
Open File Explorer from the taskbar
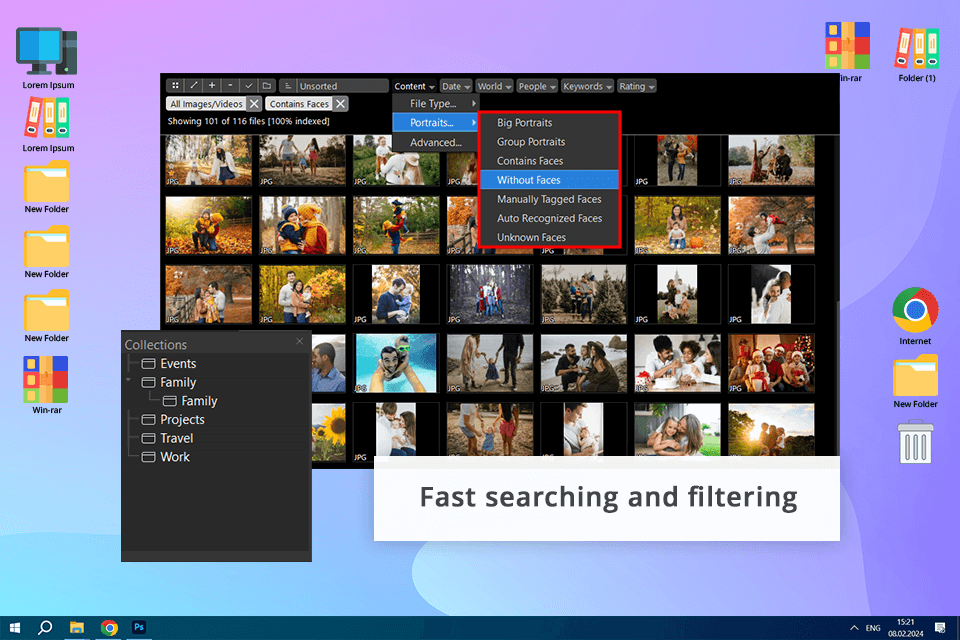[77, 628]
